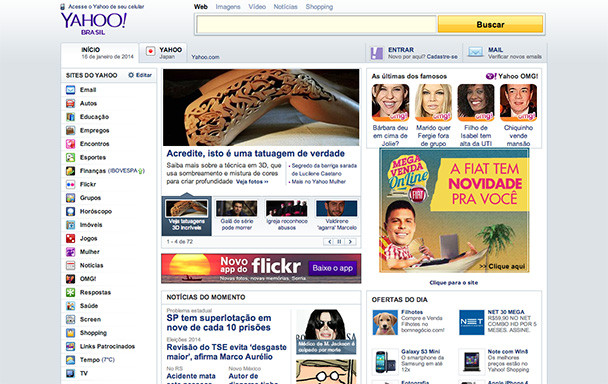Click the Baixe o app button
The width and height of the screenshot is (608, 384).
(332, 268)
